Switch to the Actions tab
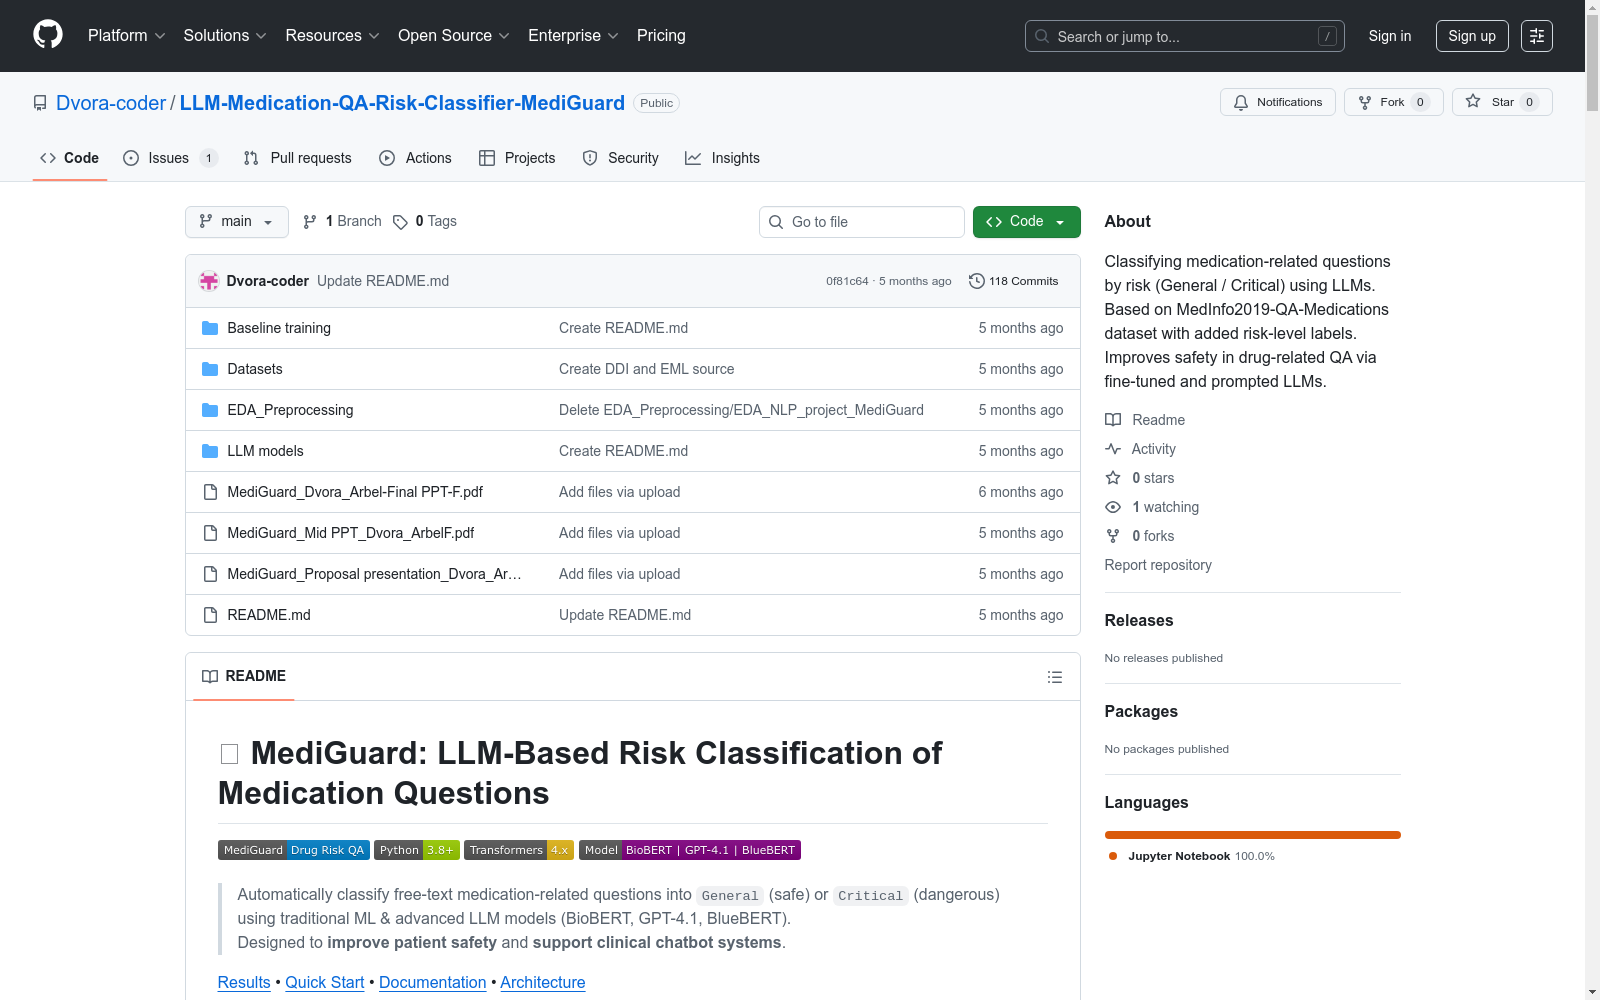1600x1000 pixels. pos(415,158)
